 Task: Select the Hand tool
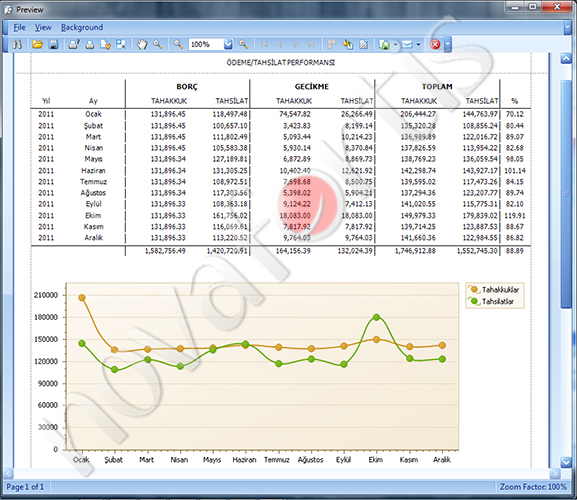[x=142, y=45]
